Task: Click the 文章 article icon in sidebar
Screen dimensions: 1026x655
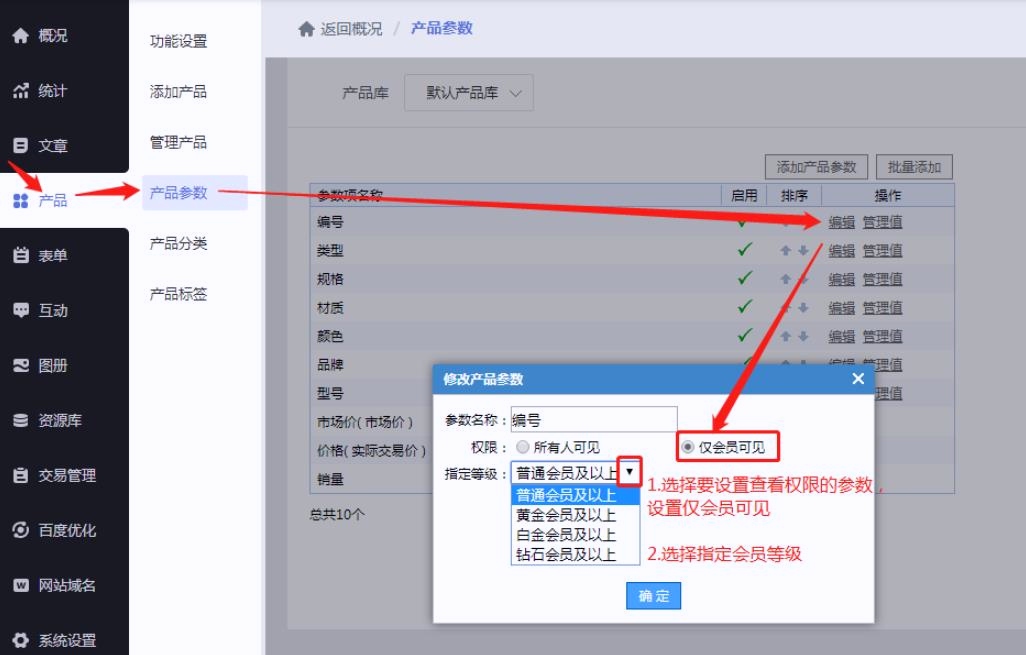Action: click(20, 146)
